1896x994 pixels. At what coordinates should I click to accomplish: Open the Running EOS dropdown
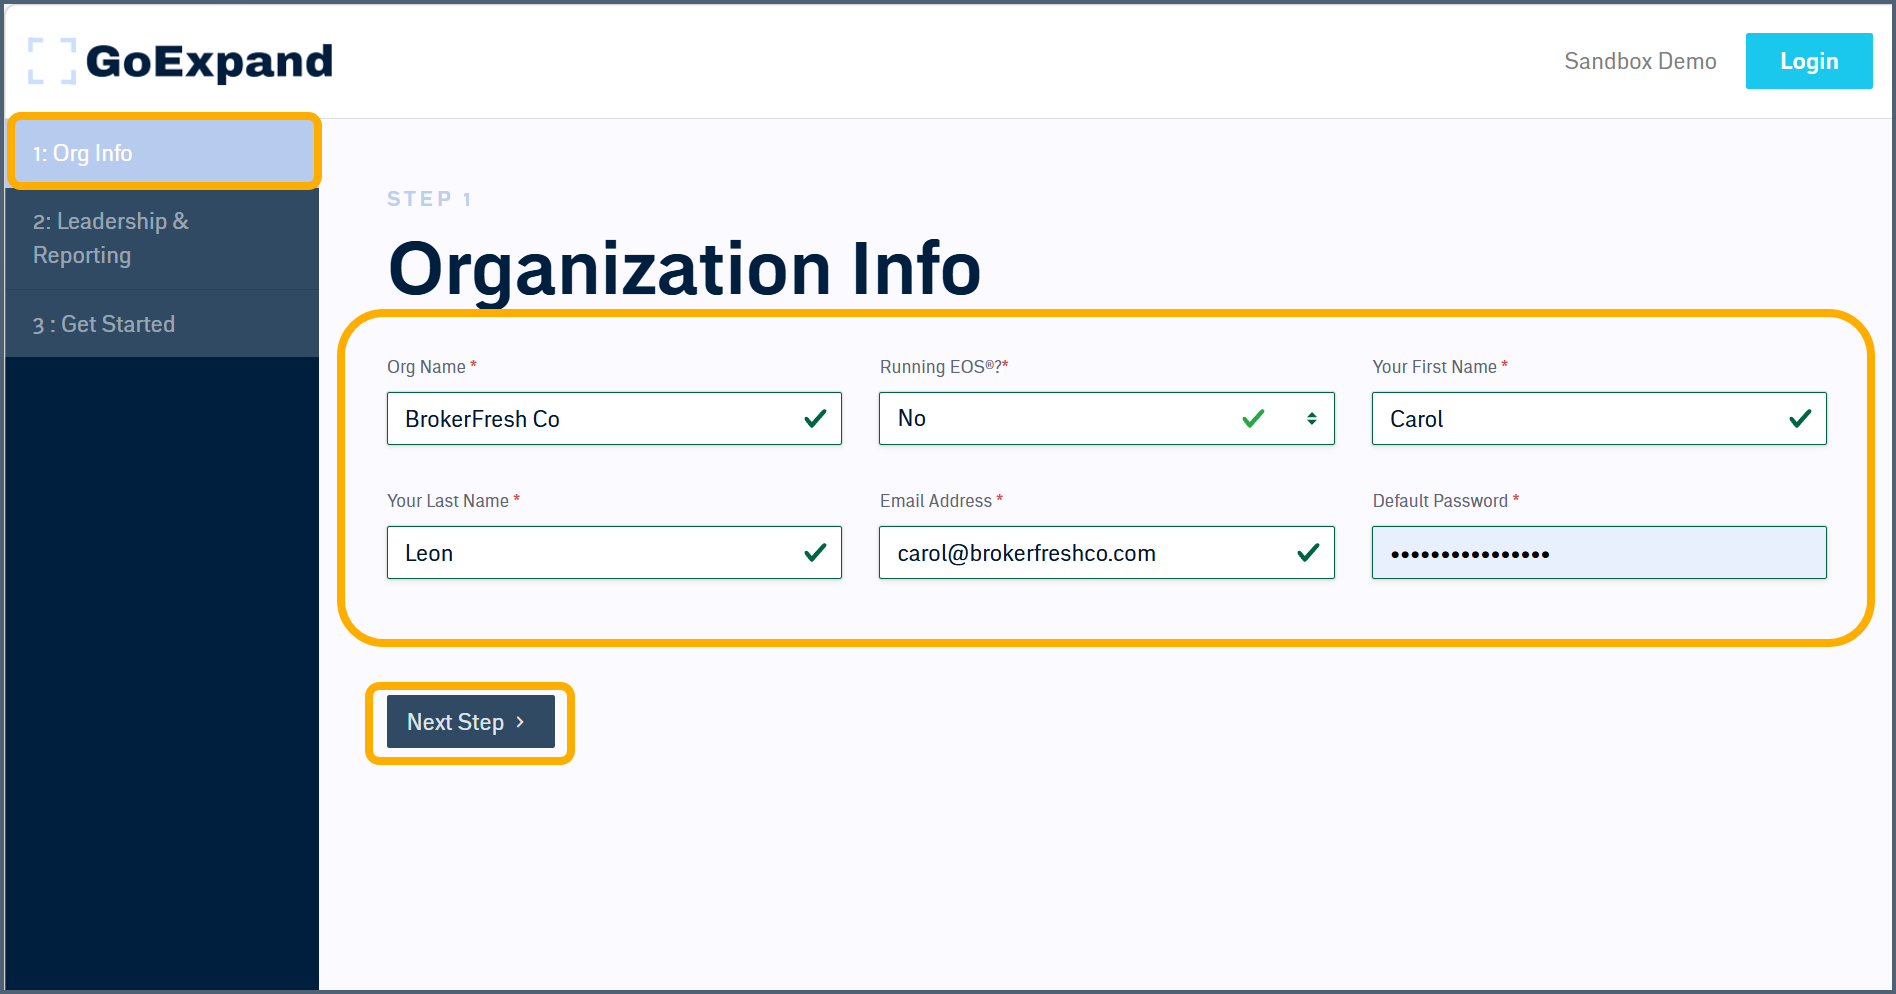[x=1060, y=419]
